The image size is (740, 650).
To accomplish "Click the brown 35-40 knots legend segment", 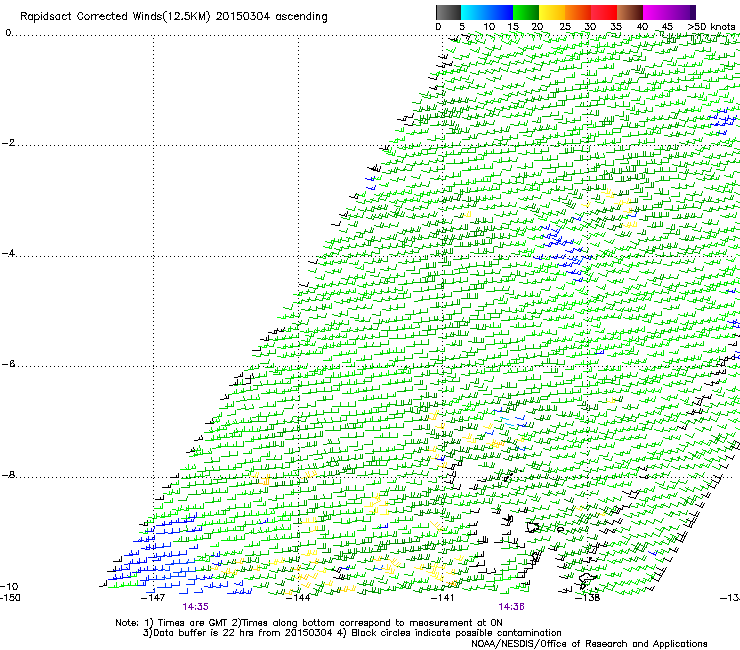I will click(x=630, y=12).
